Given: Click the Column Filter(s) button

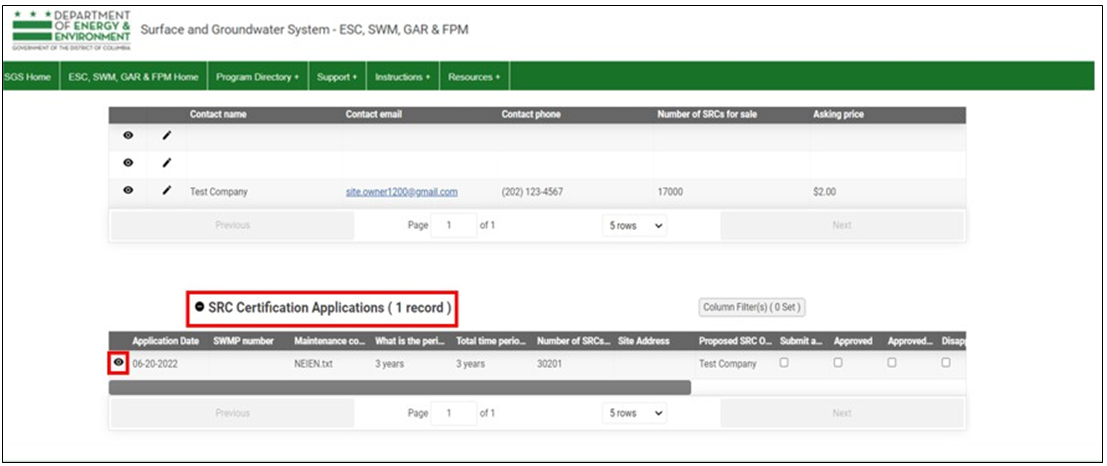Looking at the screenshot, I should 752,308.
